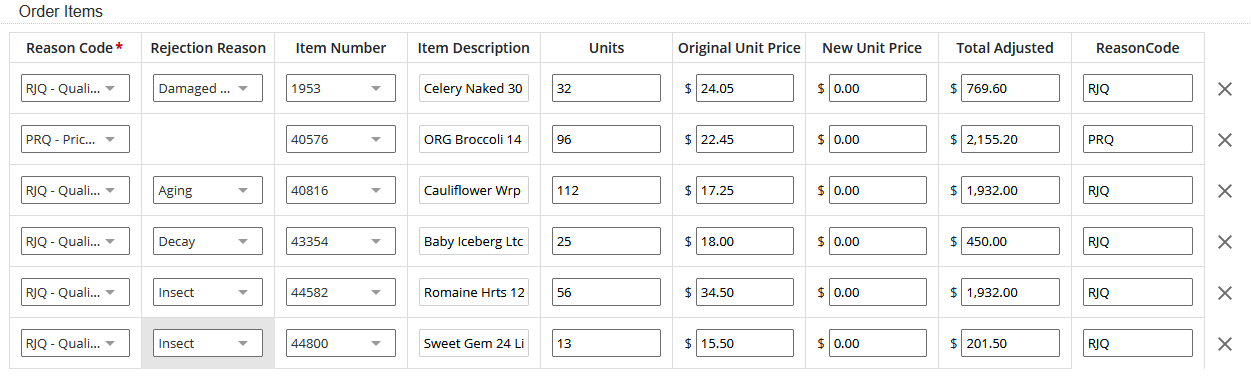Open item number 40576 dropdown
Image resolution: width=1251 pixels, height=380 pixels.
pos(341,139)
